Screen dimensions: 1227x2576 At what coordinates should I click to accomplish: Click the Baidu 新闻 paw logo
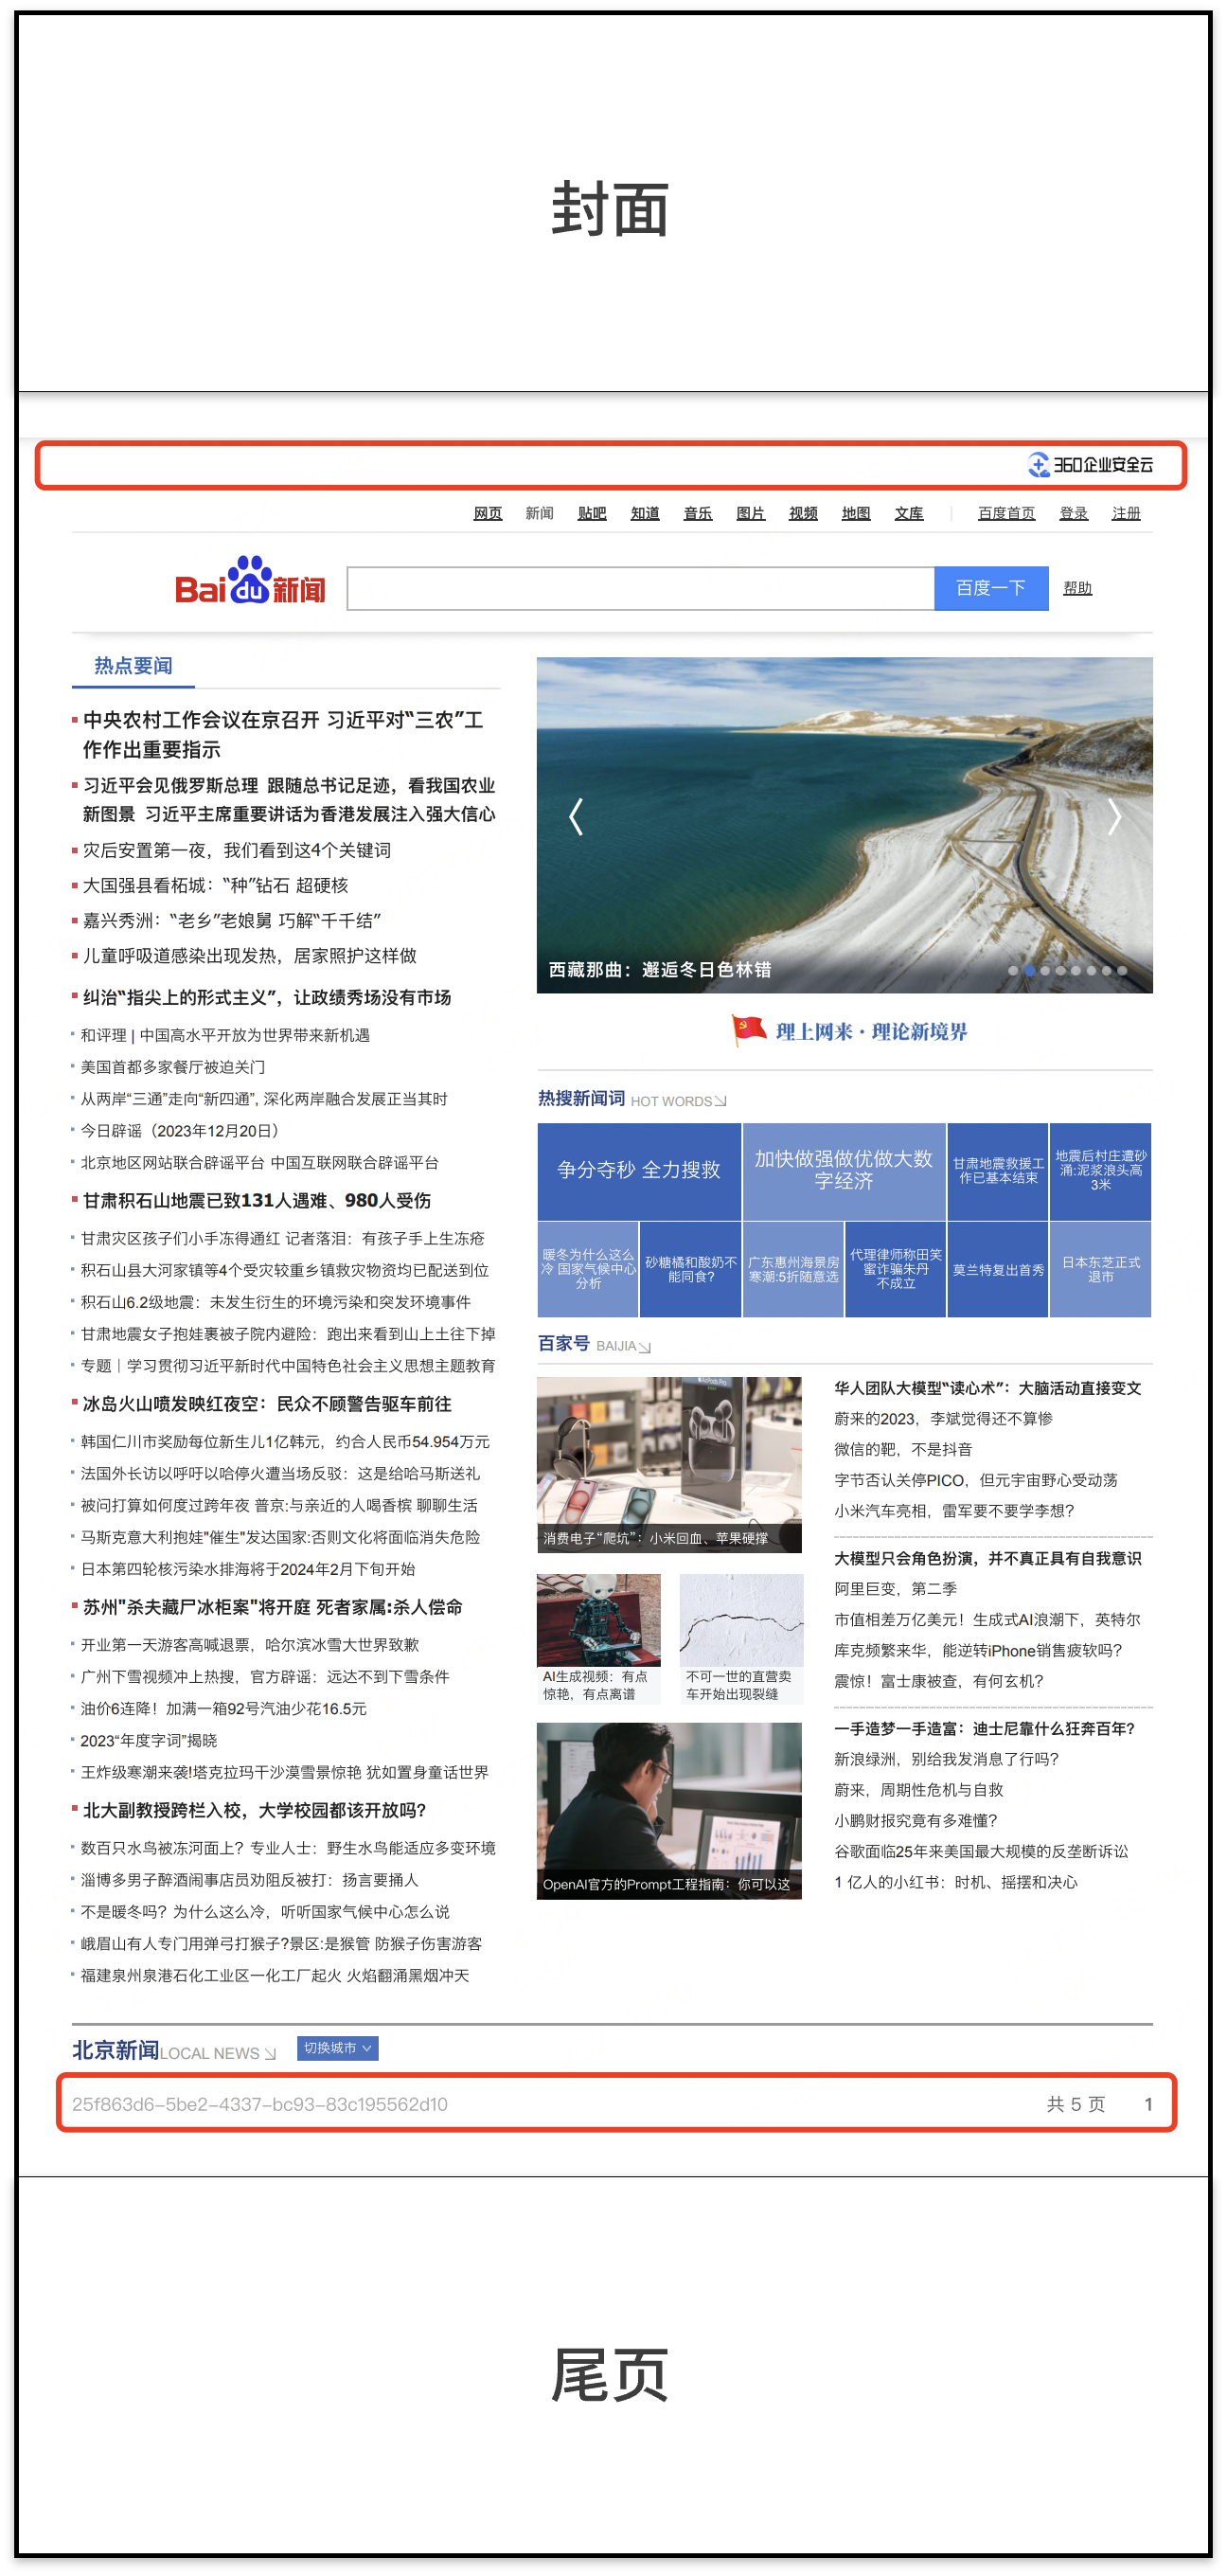[x=250, y=581]
